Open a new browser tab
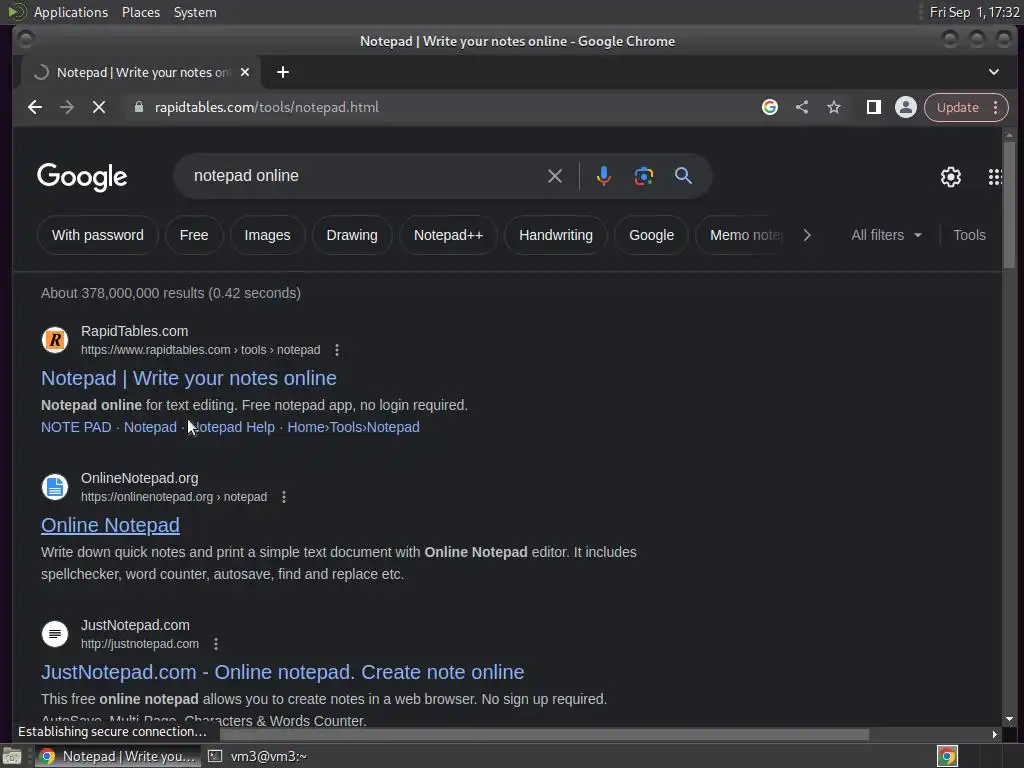Image resolution: width=1024 pixels, height=768 pixels. (283, 72)
